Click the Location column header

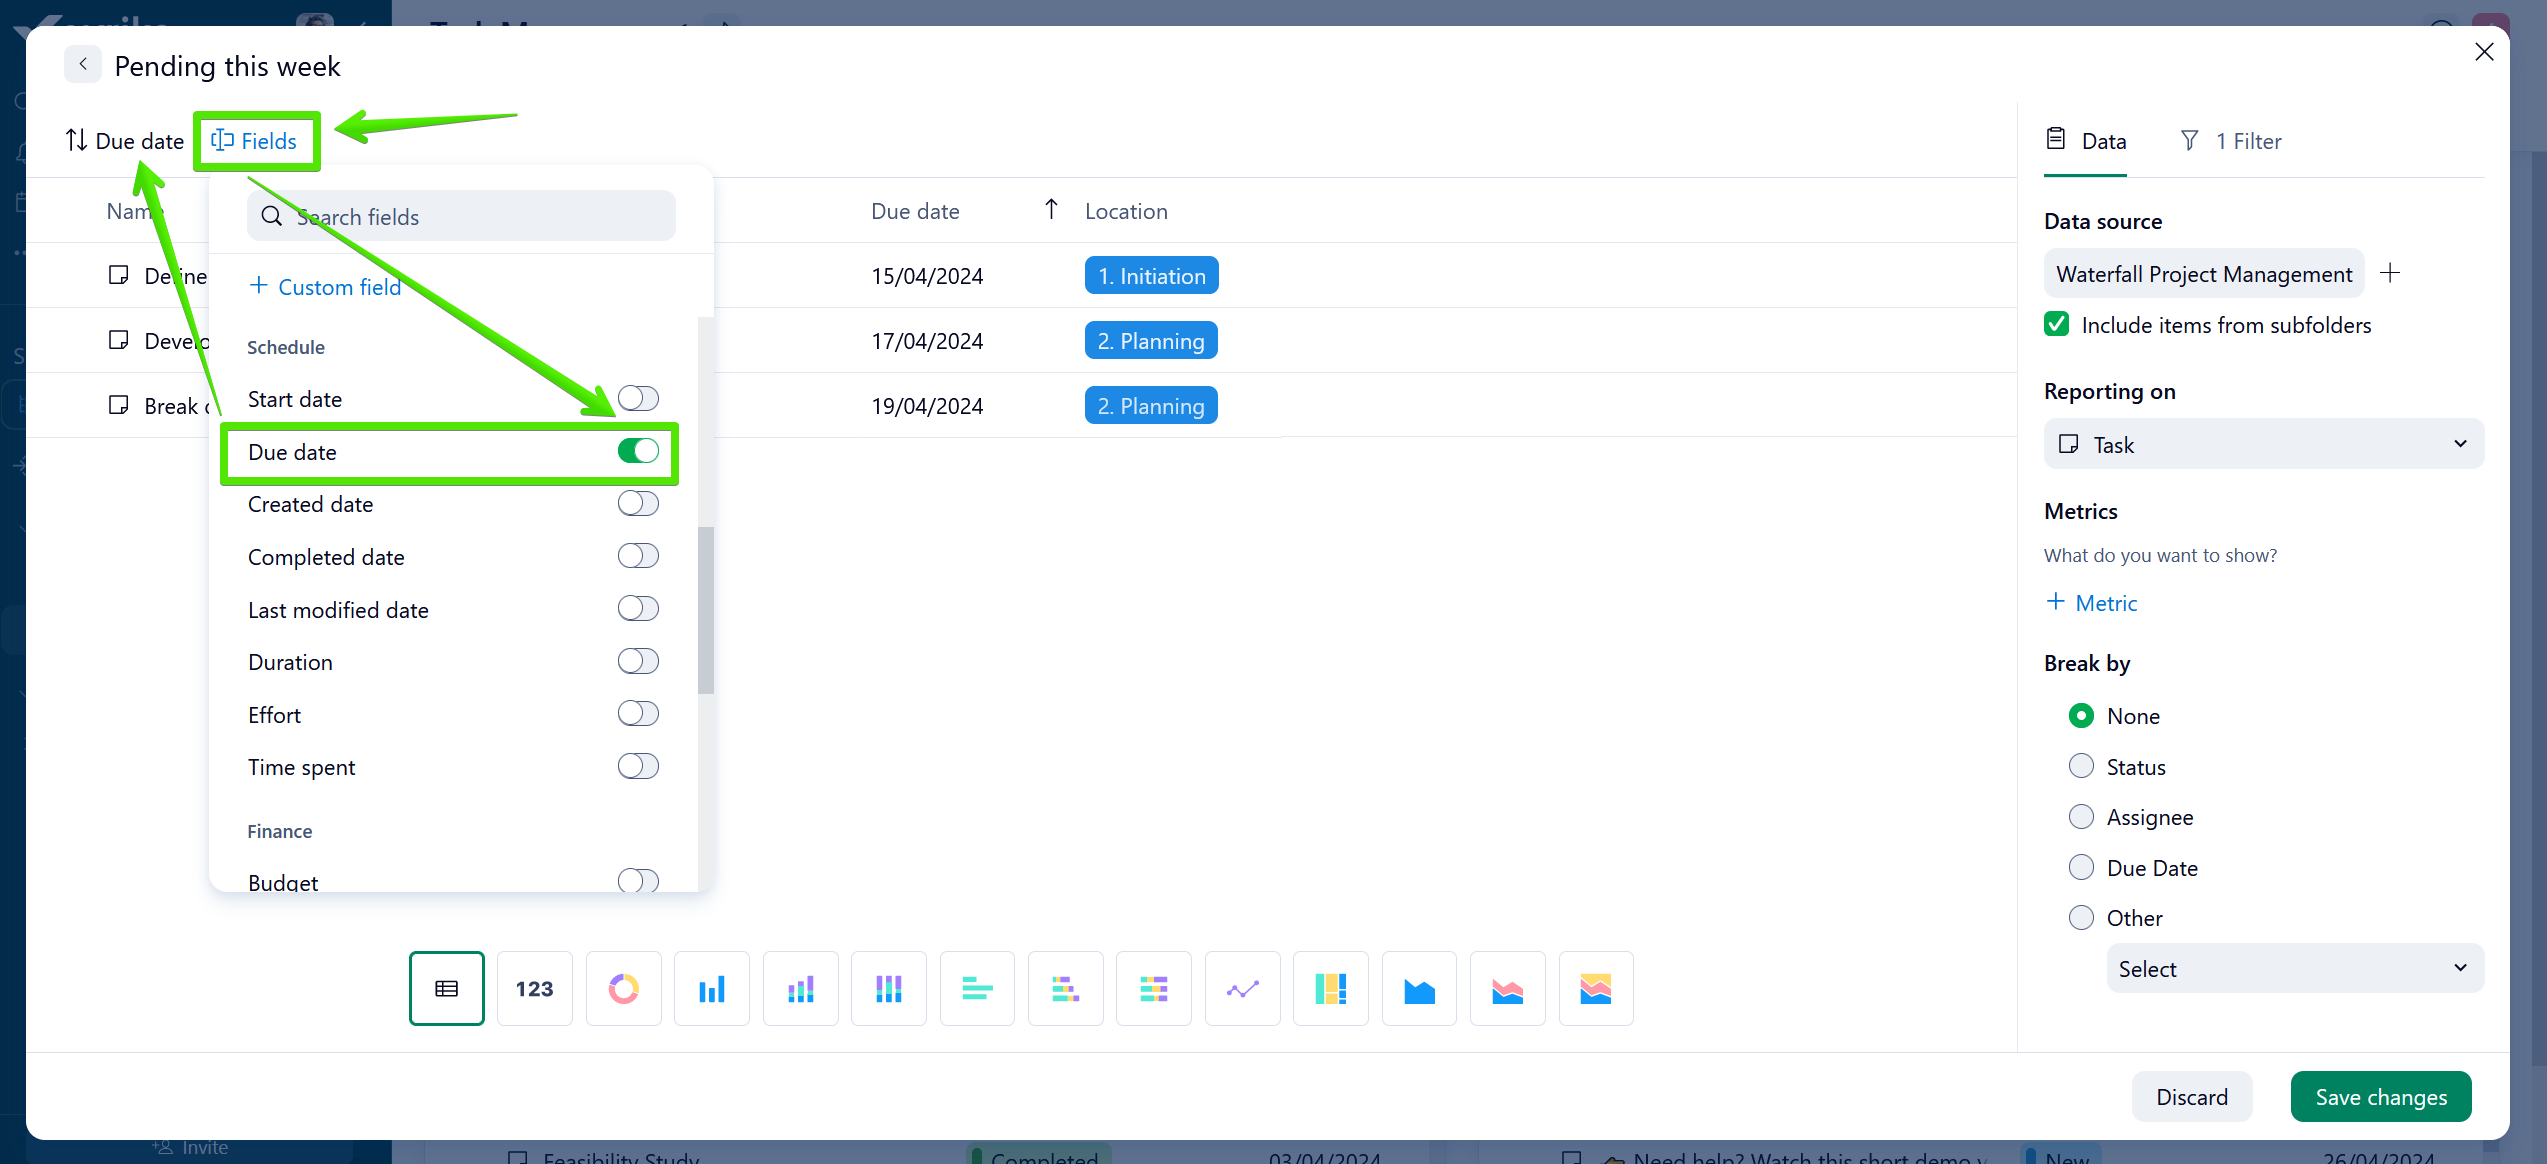coord(1126,211)
